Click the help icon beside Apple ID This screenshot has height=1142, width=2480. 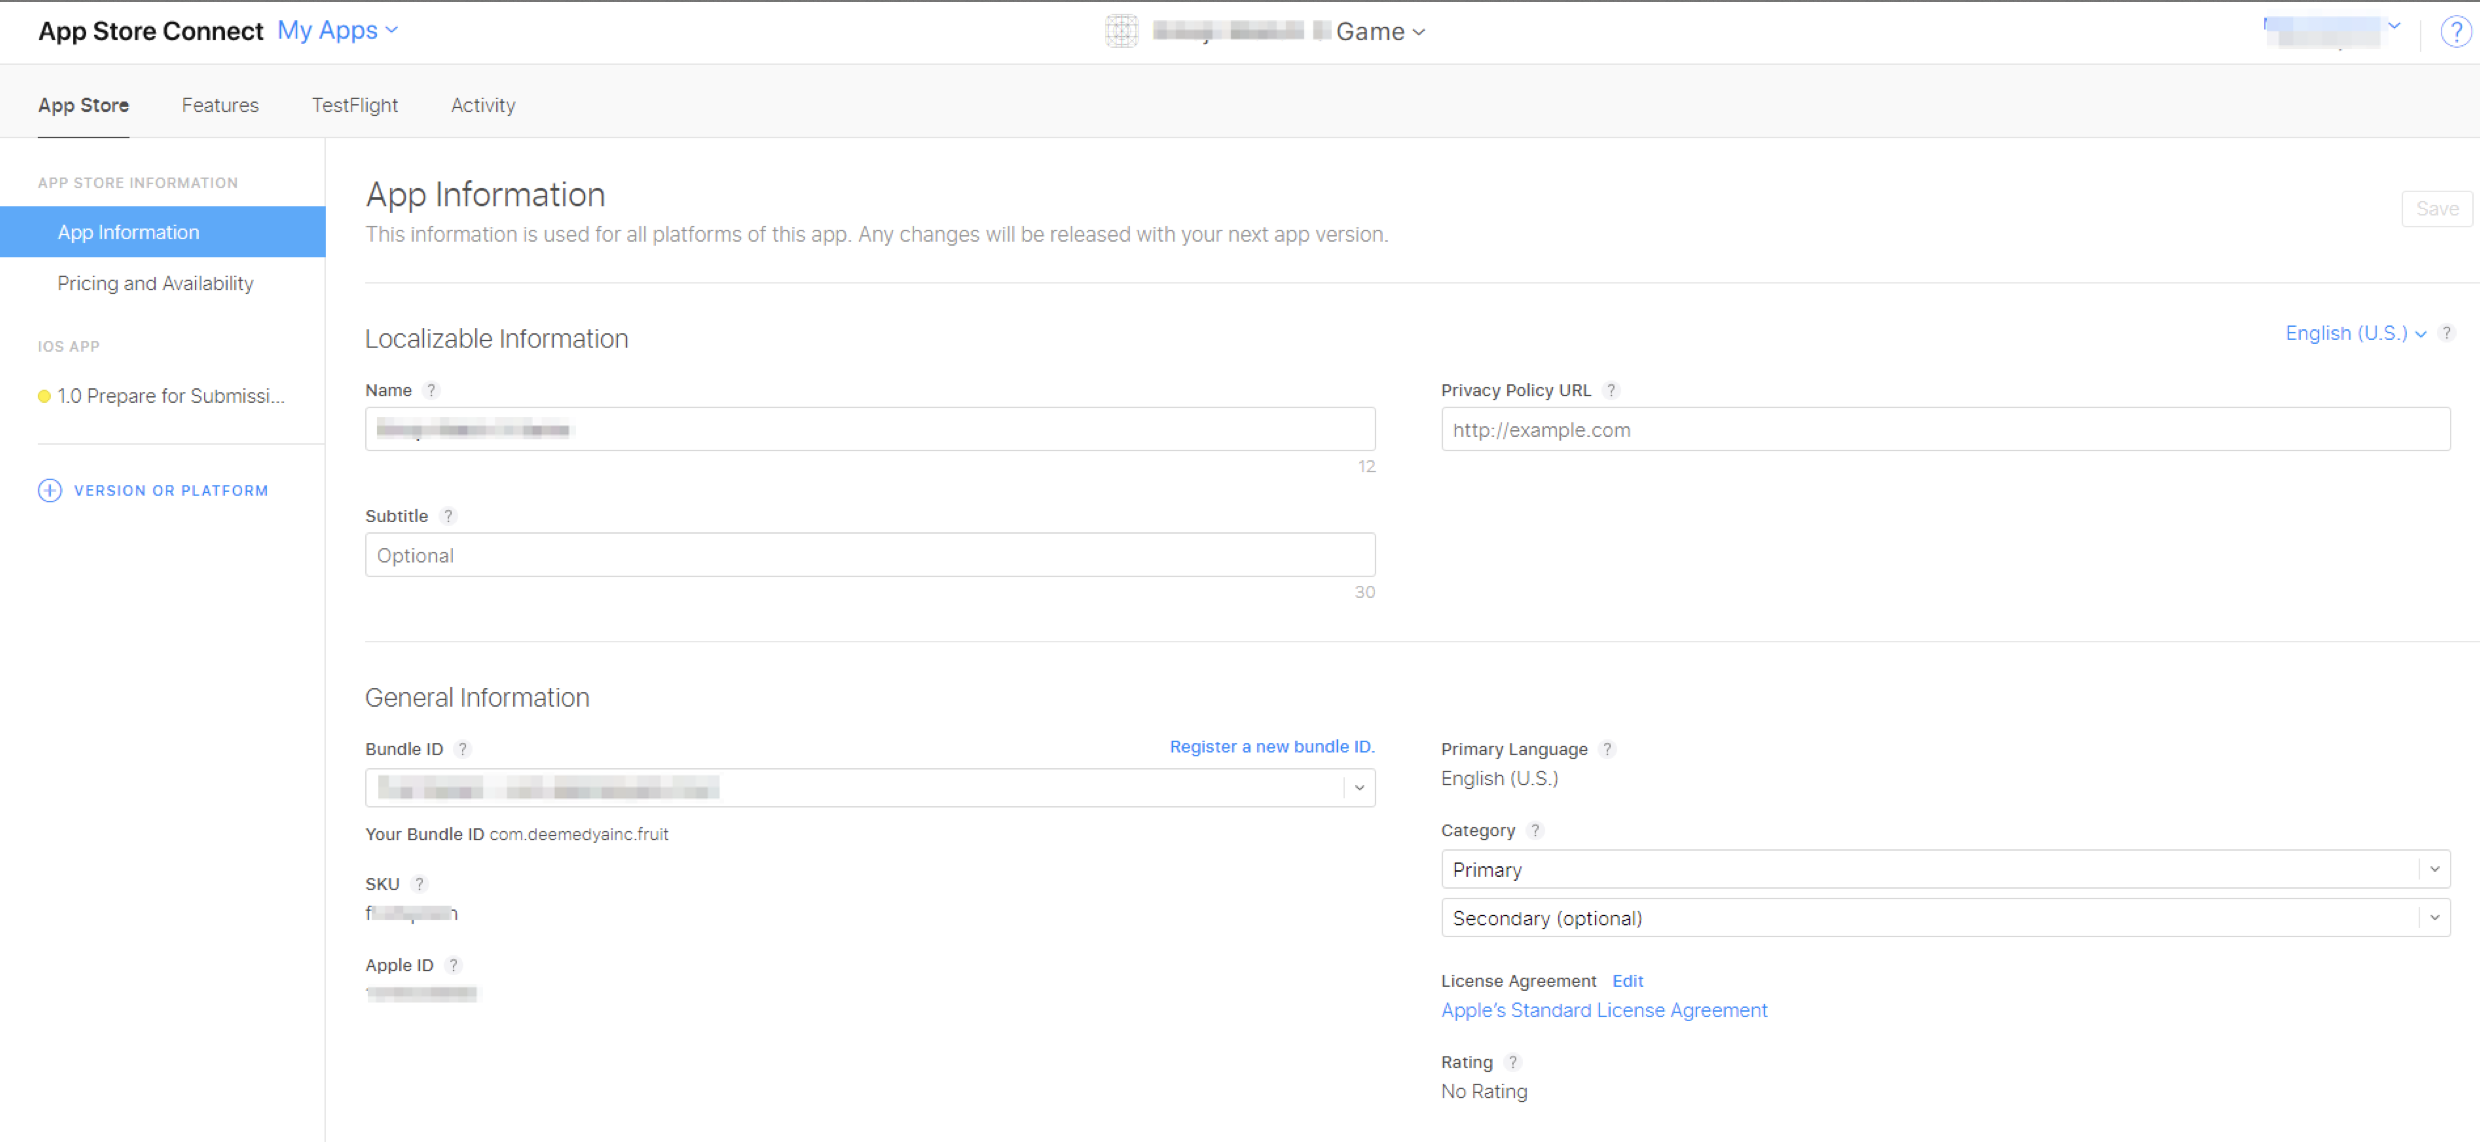[x=453, y=965]
